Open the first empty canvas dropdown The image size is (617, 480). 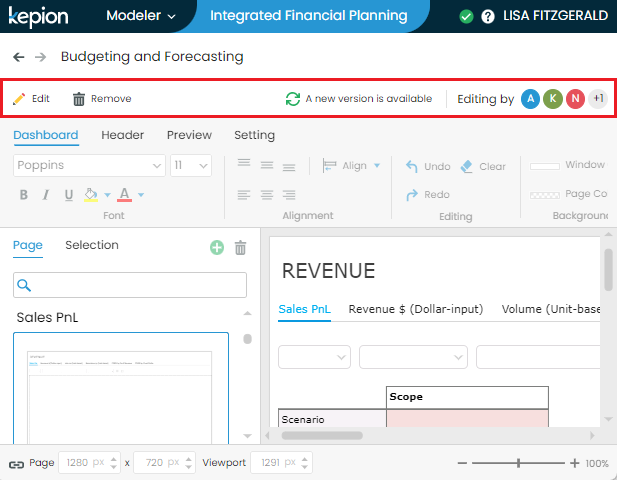click(x=314, y=357)
